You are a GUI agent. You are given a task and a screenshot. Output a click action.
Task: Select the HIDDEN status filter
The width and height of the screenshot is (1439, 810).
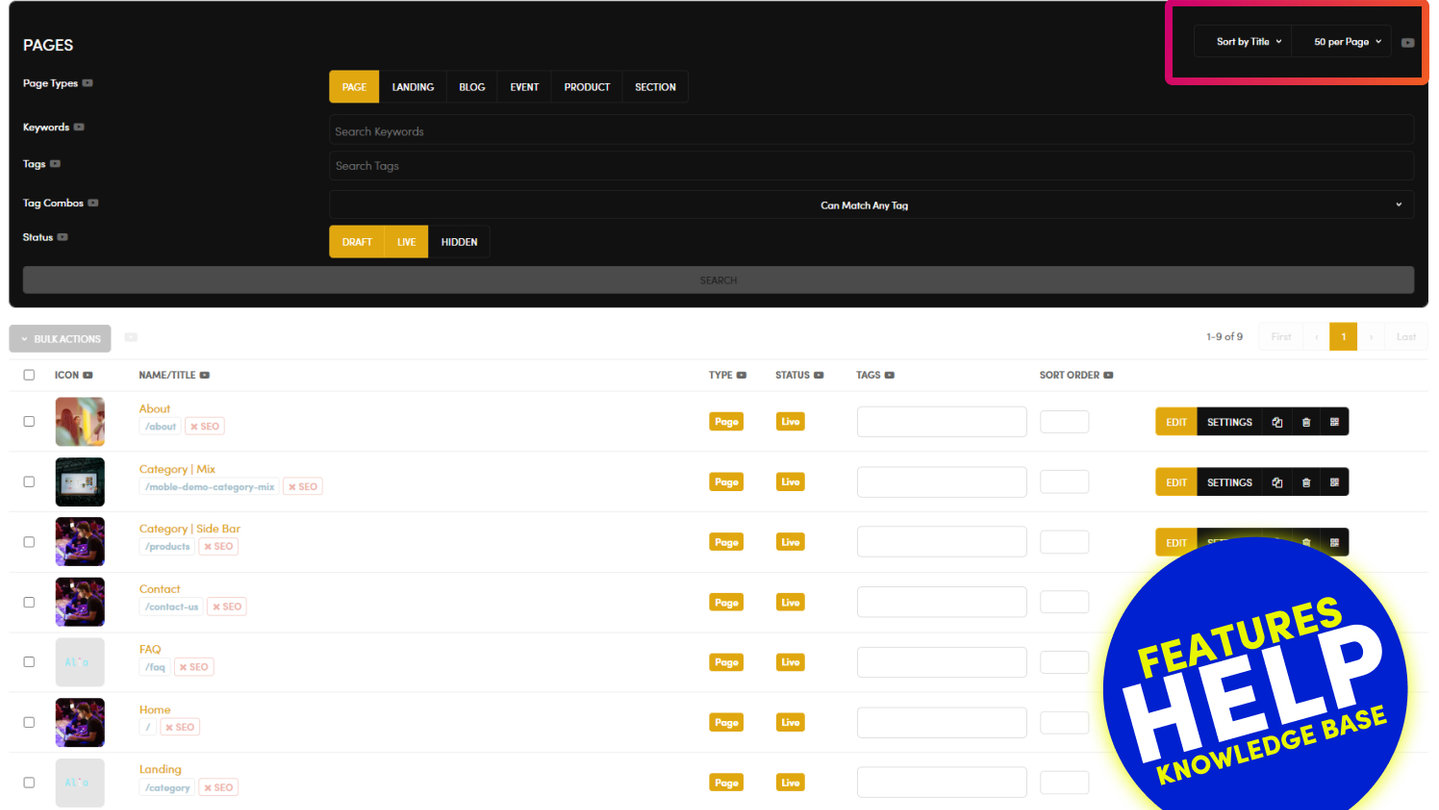click(x=459, y=242)
